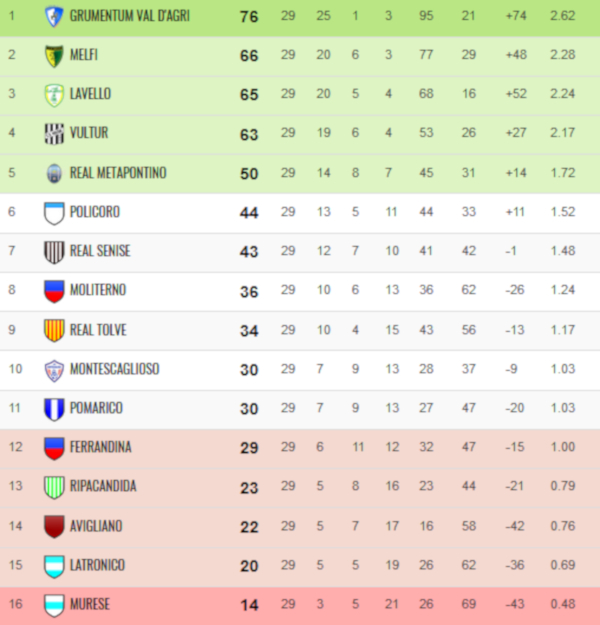Click the Melfi yellow-green shield logo
600x625 pixels.
(54, 56)
